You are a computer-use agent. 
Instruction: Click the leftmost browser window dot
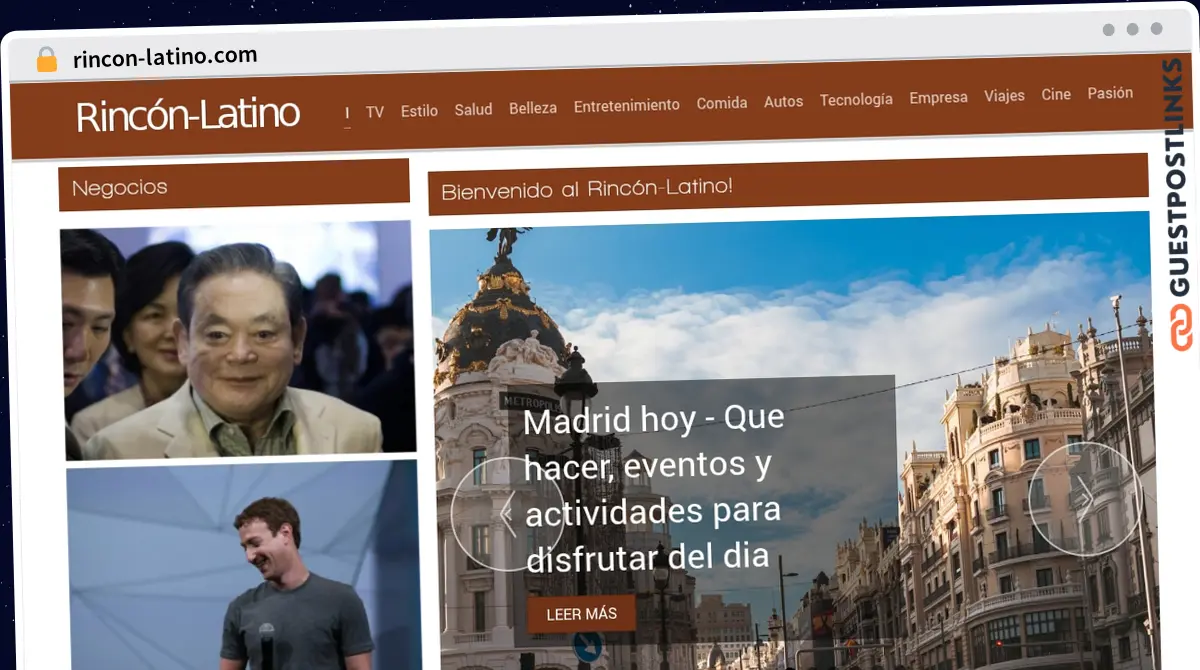pos(1108,30)
